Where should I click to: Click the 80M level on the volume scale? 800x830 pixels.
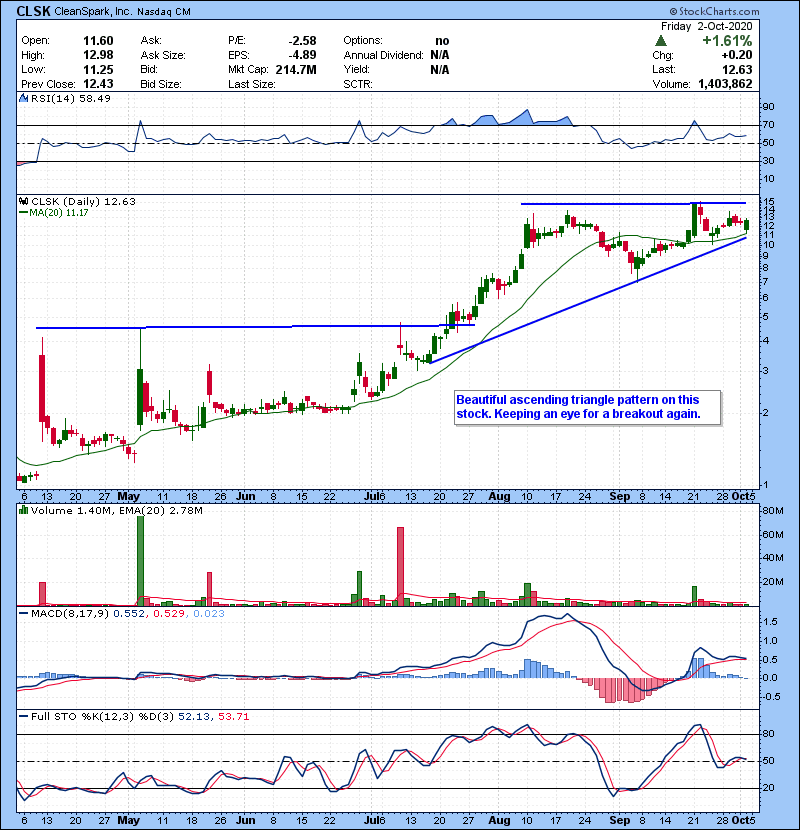click(772, 511)
